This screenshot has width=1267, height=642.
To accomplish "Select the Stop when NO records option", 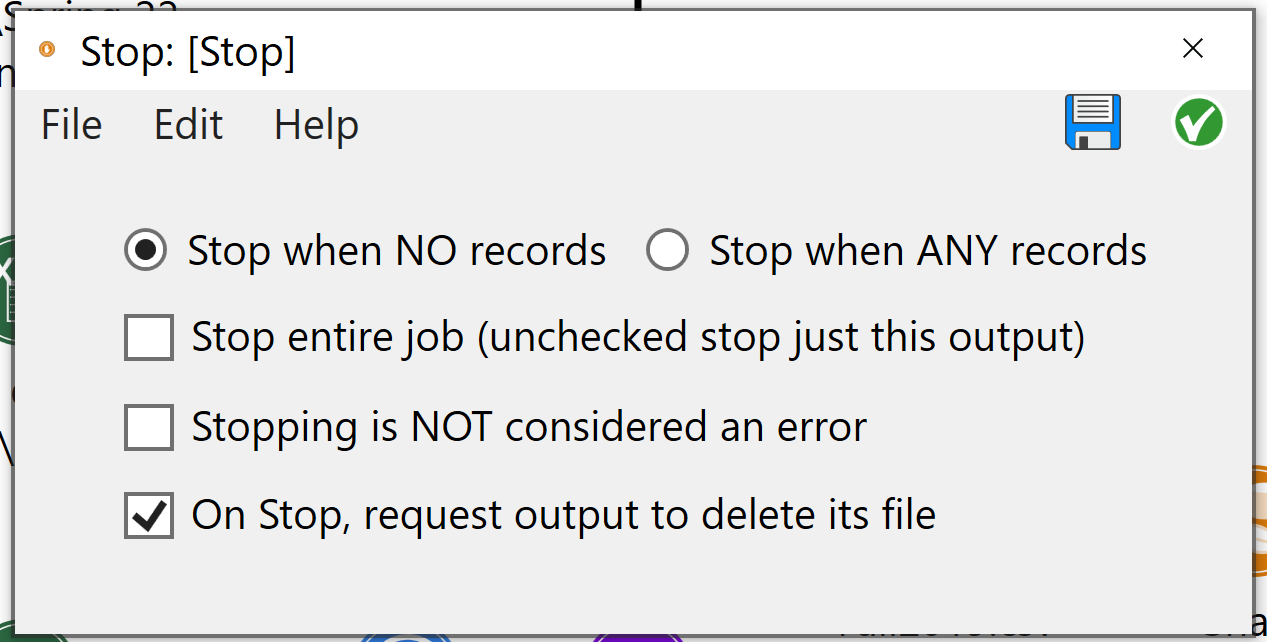I will click(365, 250).
